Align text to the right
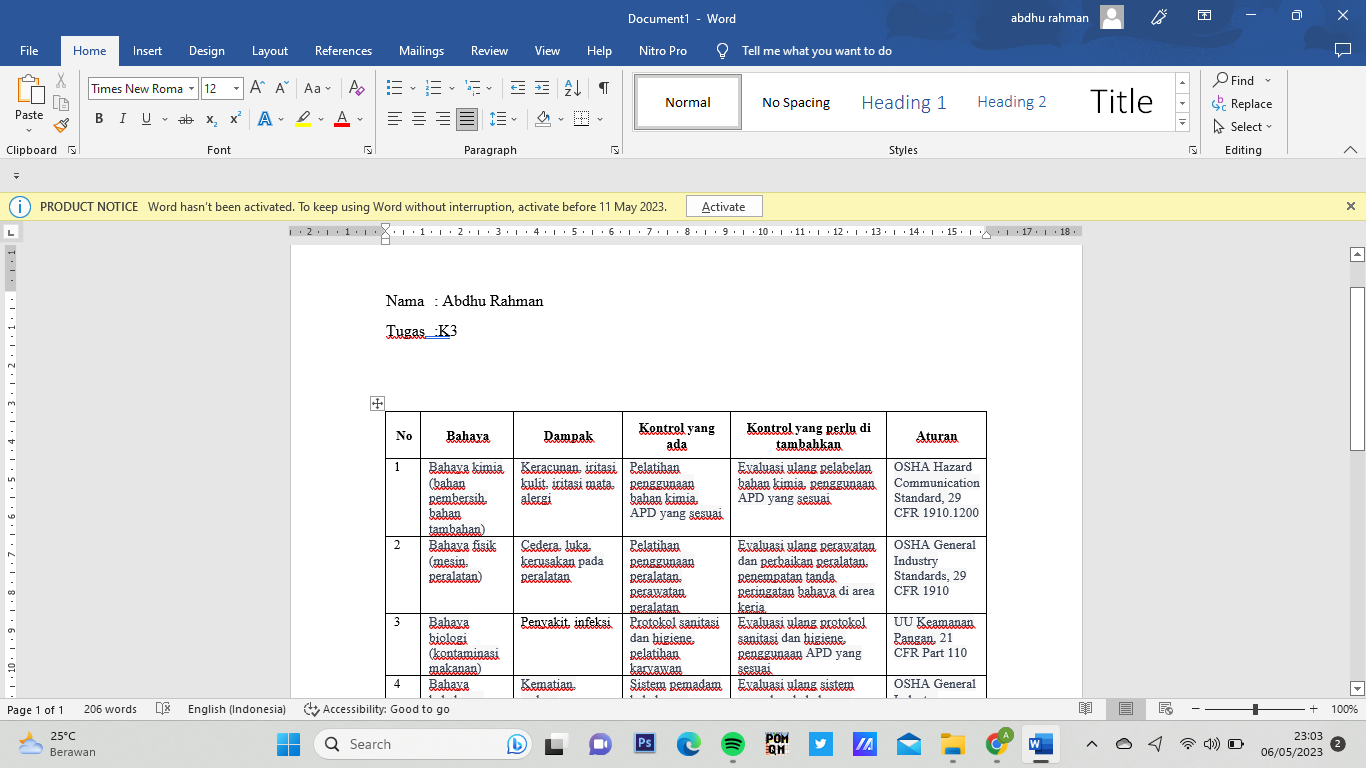The height and width of the screenshot is (768, 1366). (x=442, y=119)
